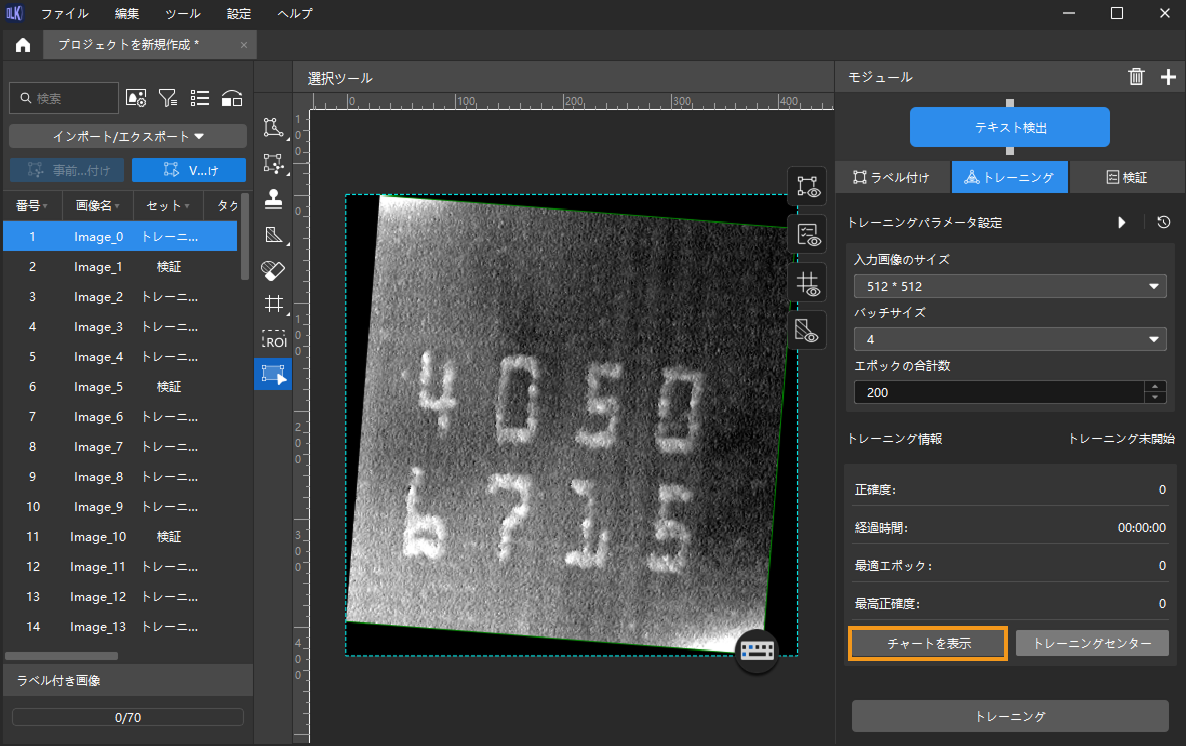Toggle result list visibility on canvas
Screen dimensions: 1186x746
[x=807, y=235]
